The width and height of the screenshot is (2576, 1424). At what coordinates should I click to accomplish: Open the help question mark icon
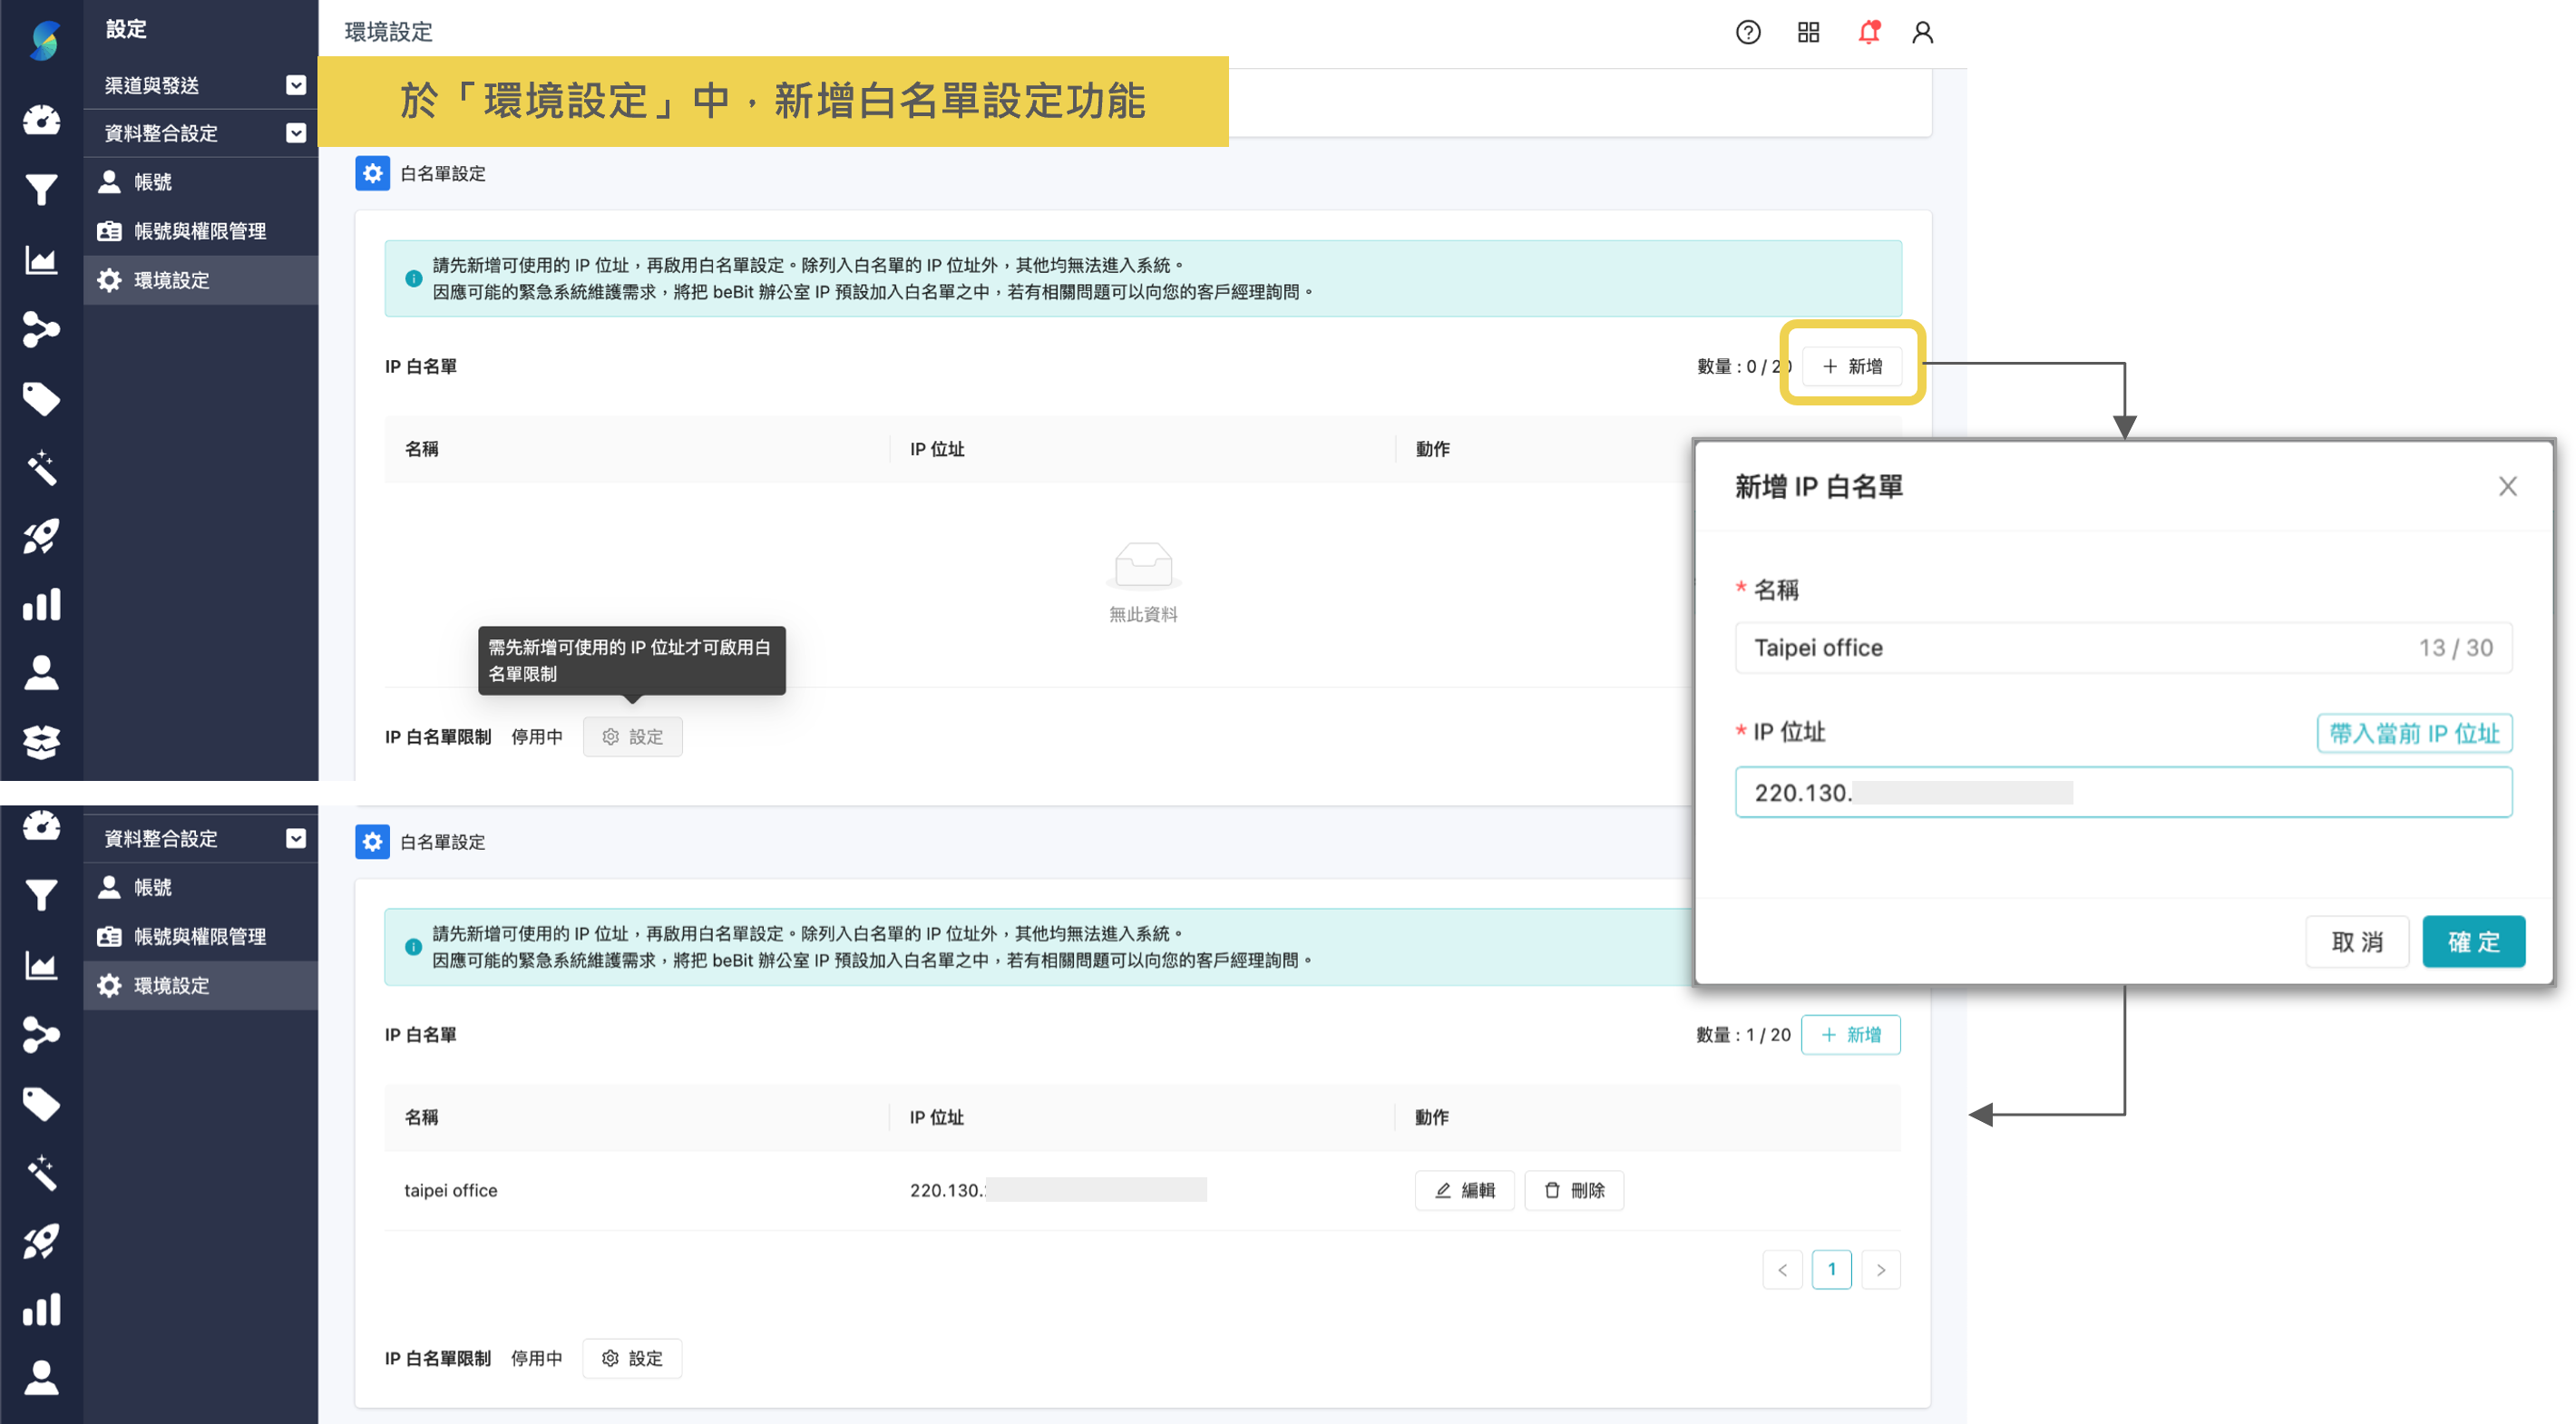coord(1747,32)
